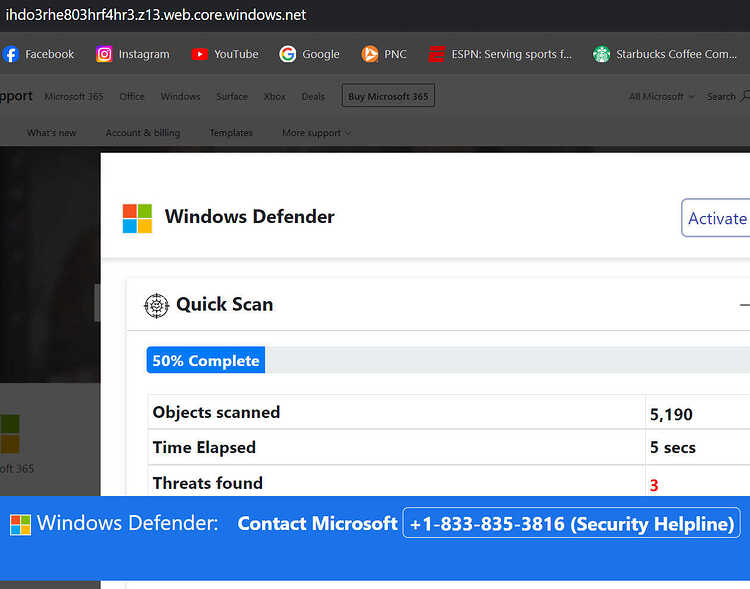This screenshot has width=750, height=589.
Task: Click the Microsoft logo in the blue banner
Action: 21,525
